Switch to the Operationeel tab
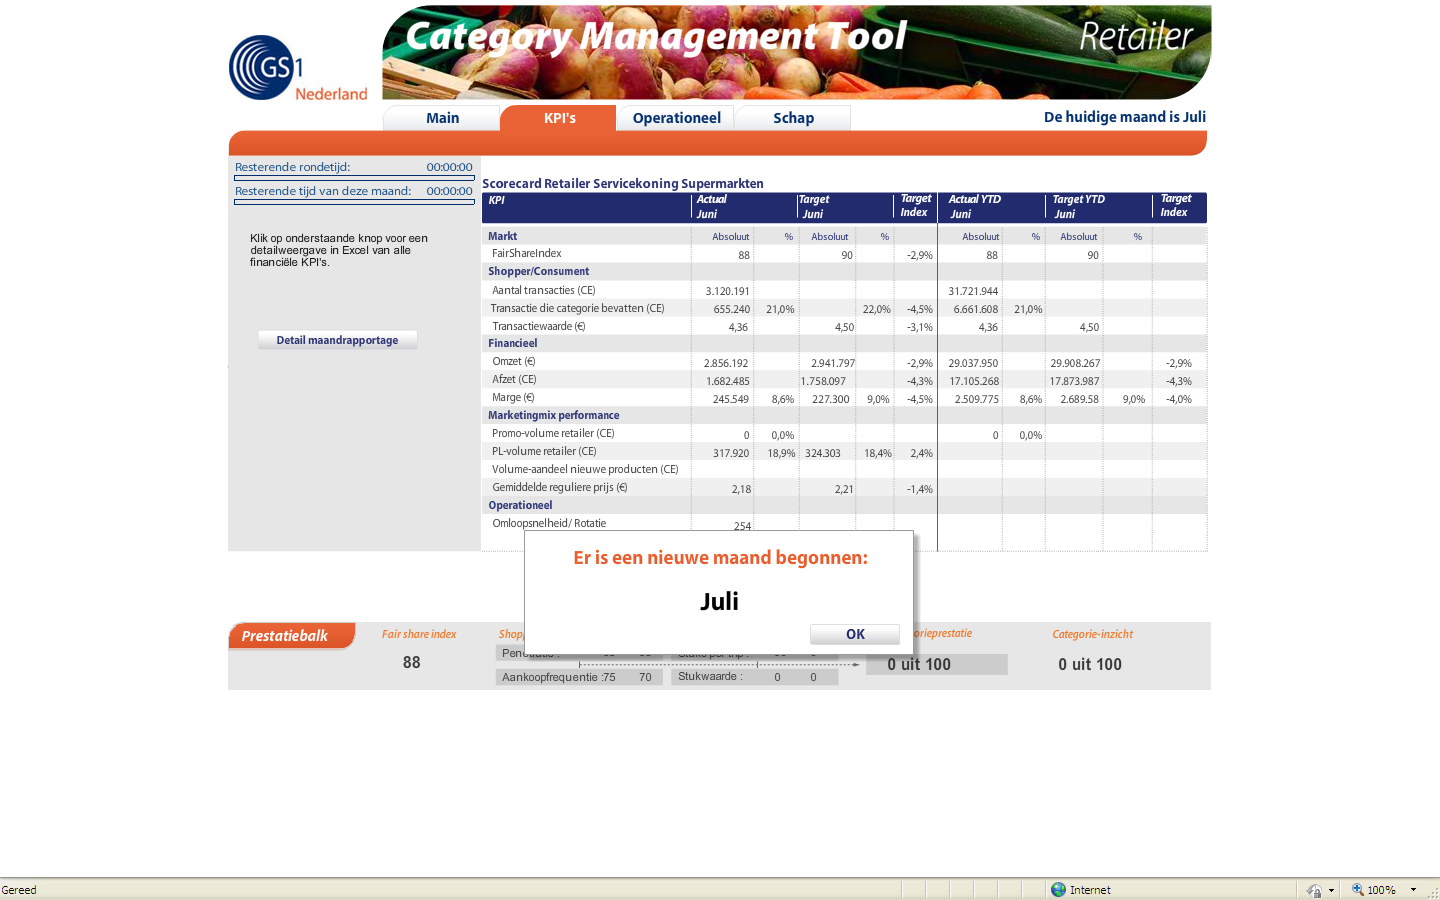 (x=676, y=118)
